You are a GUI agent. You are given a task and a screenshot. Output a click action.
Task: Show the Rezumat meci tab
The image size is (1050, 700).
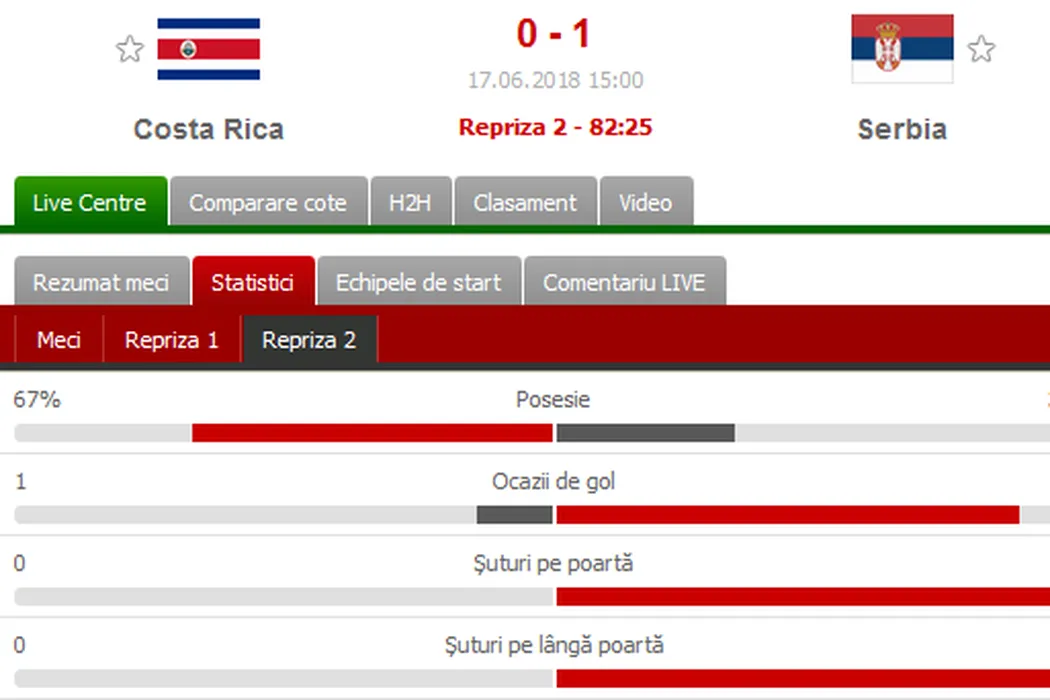point(101,282)
